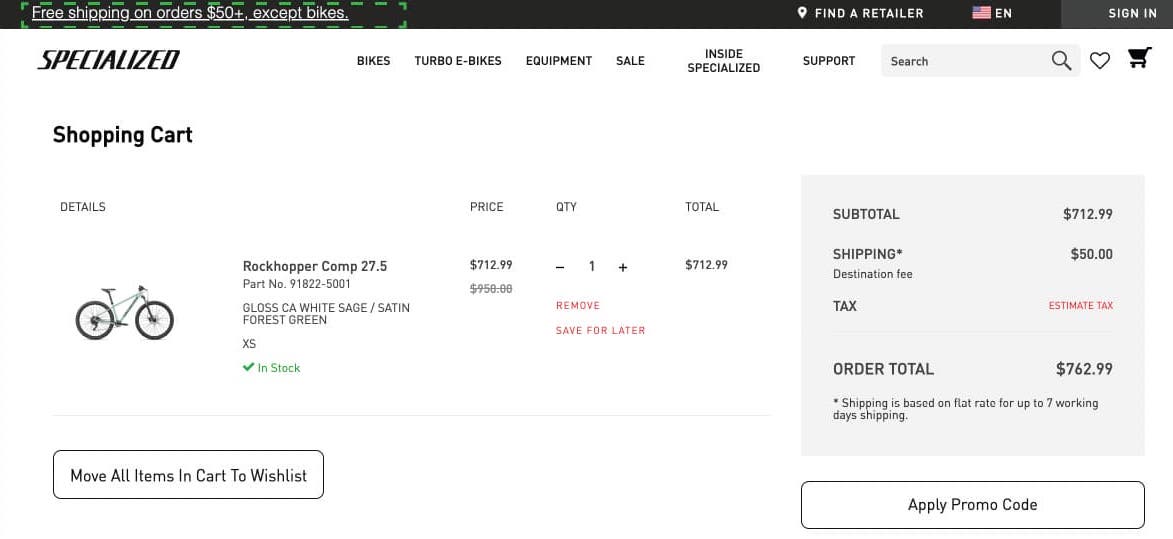Screen dimensions: 1173x539
Task: Open the Support menu
Action: 829,61
